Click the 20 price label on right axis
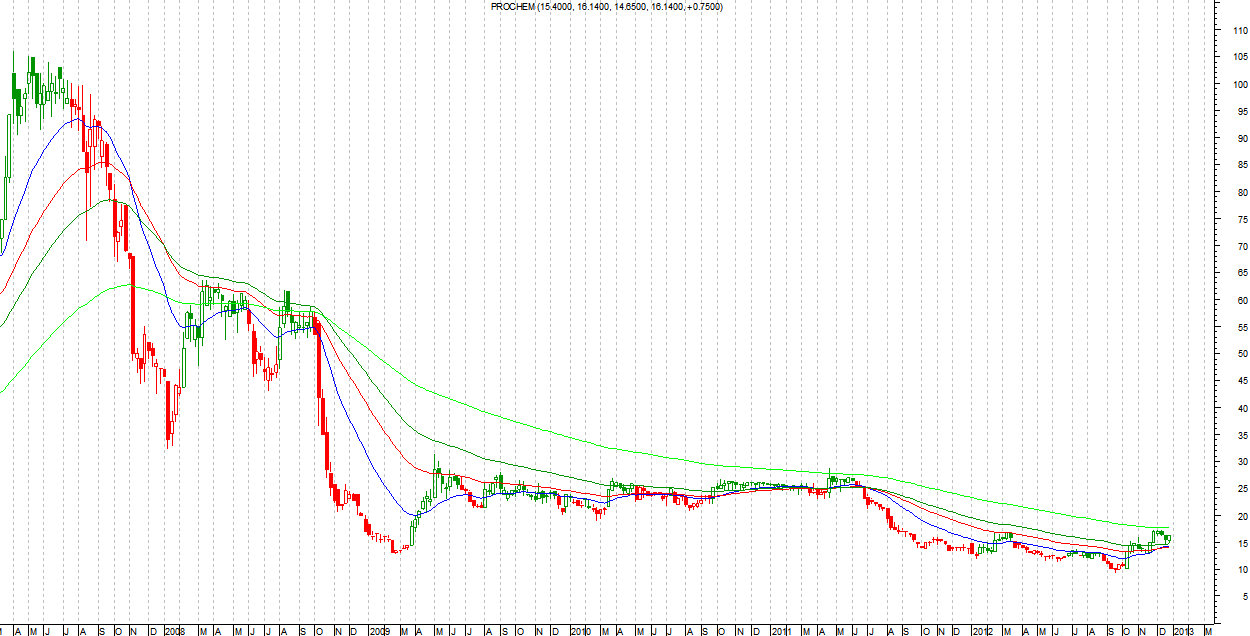Screen dimensions: 1250x636 (1240, 516)
